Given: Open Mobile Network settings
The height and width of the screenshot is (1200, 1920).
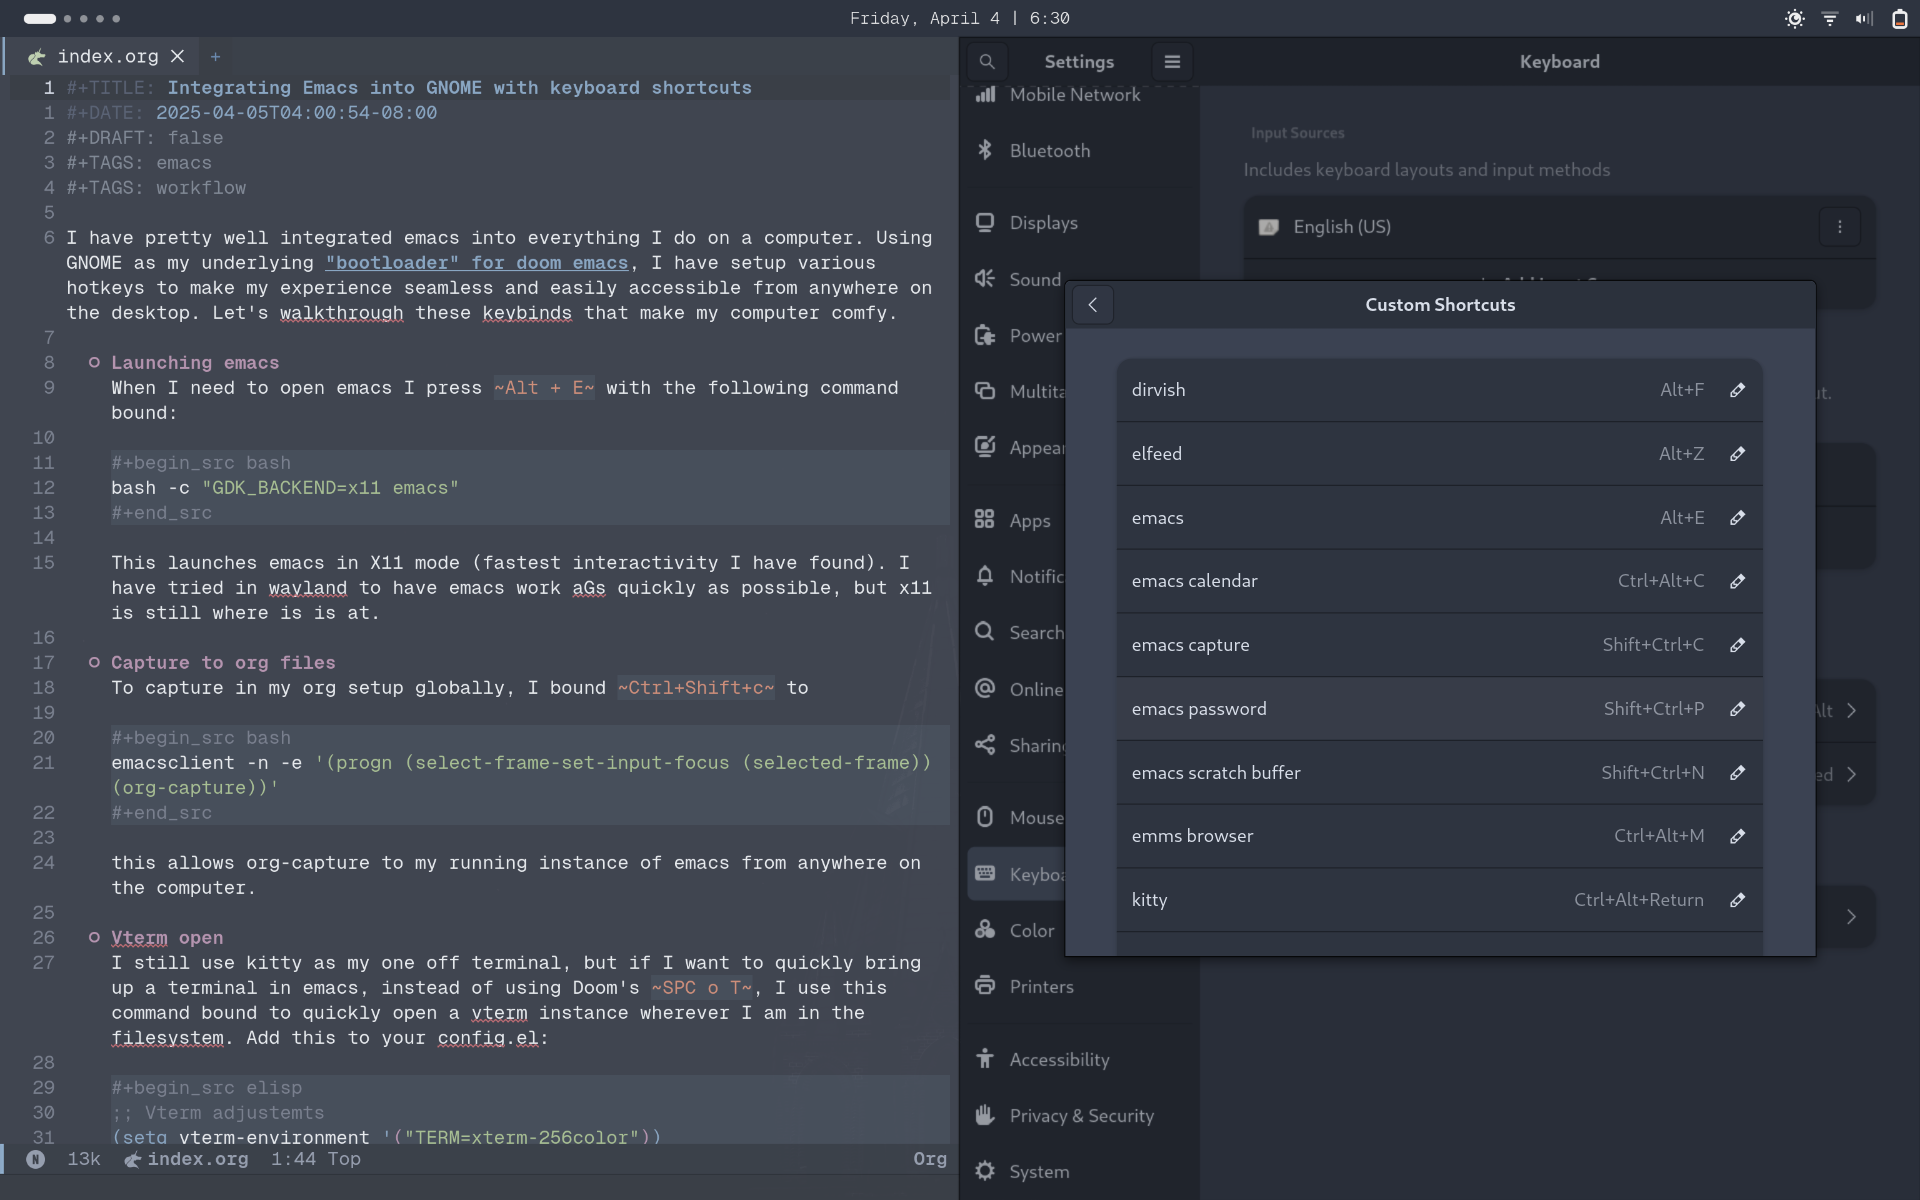Looking at the screenshot, I should [x=1080, y=94].
